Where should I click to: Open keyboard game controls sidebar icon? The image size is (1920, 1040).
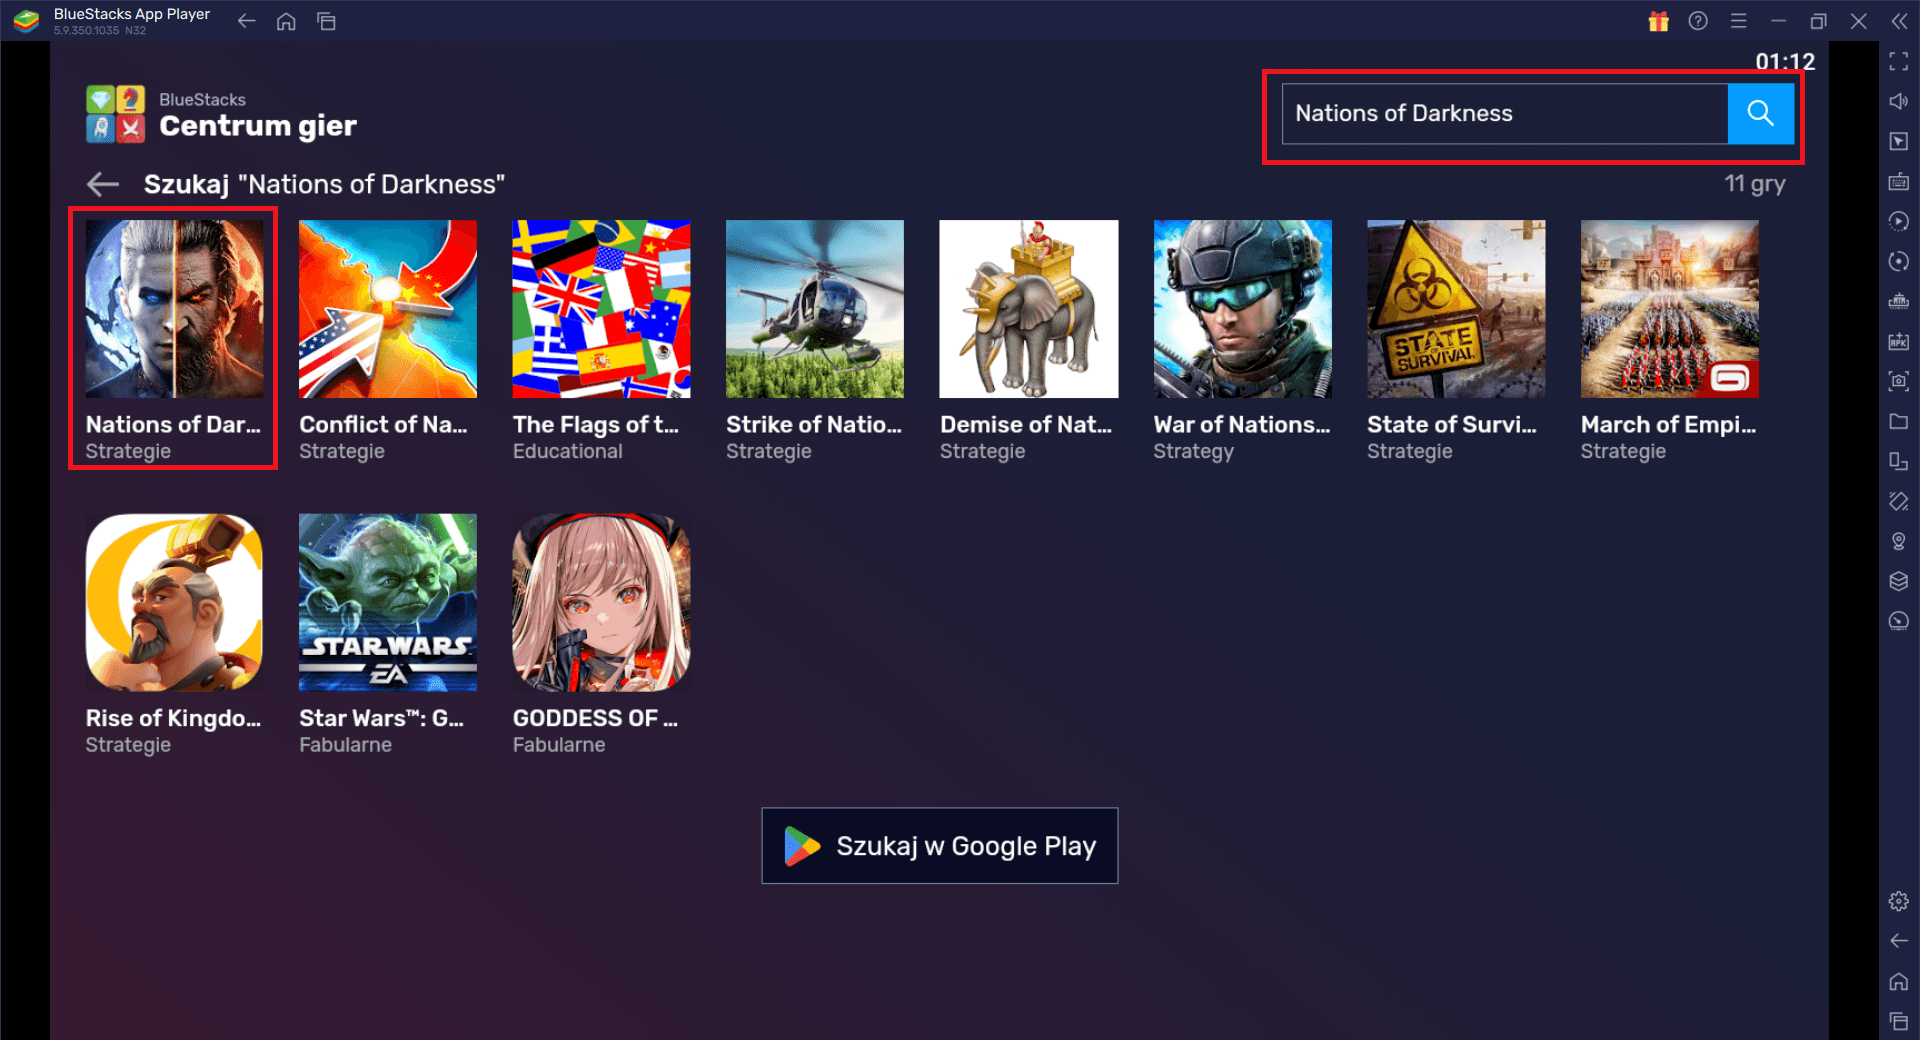click(1899, 181)
